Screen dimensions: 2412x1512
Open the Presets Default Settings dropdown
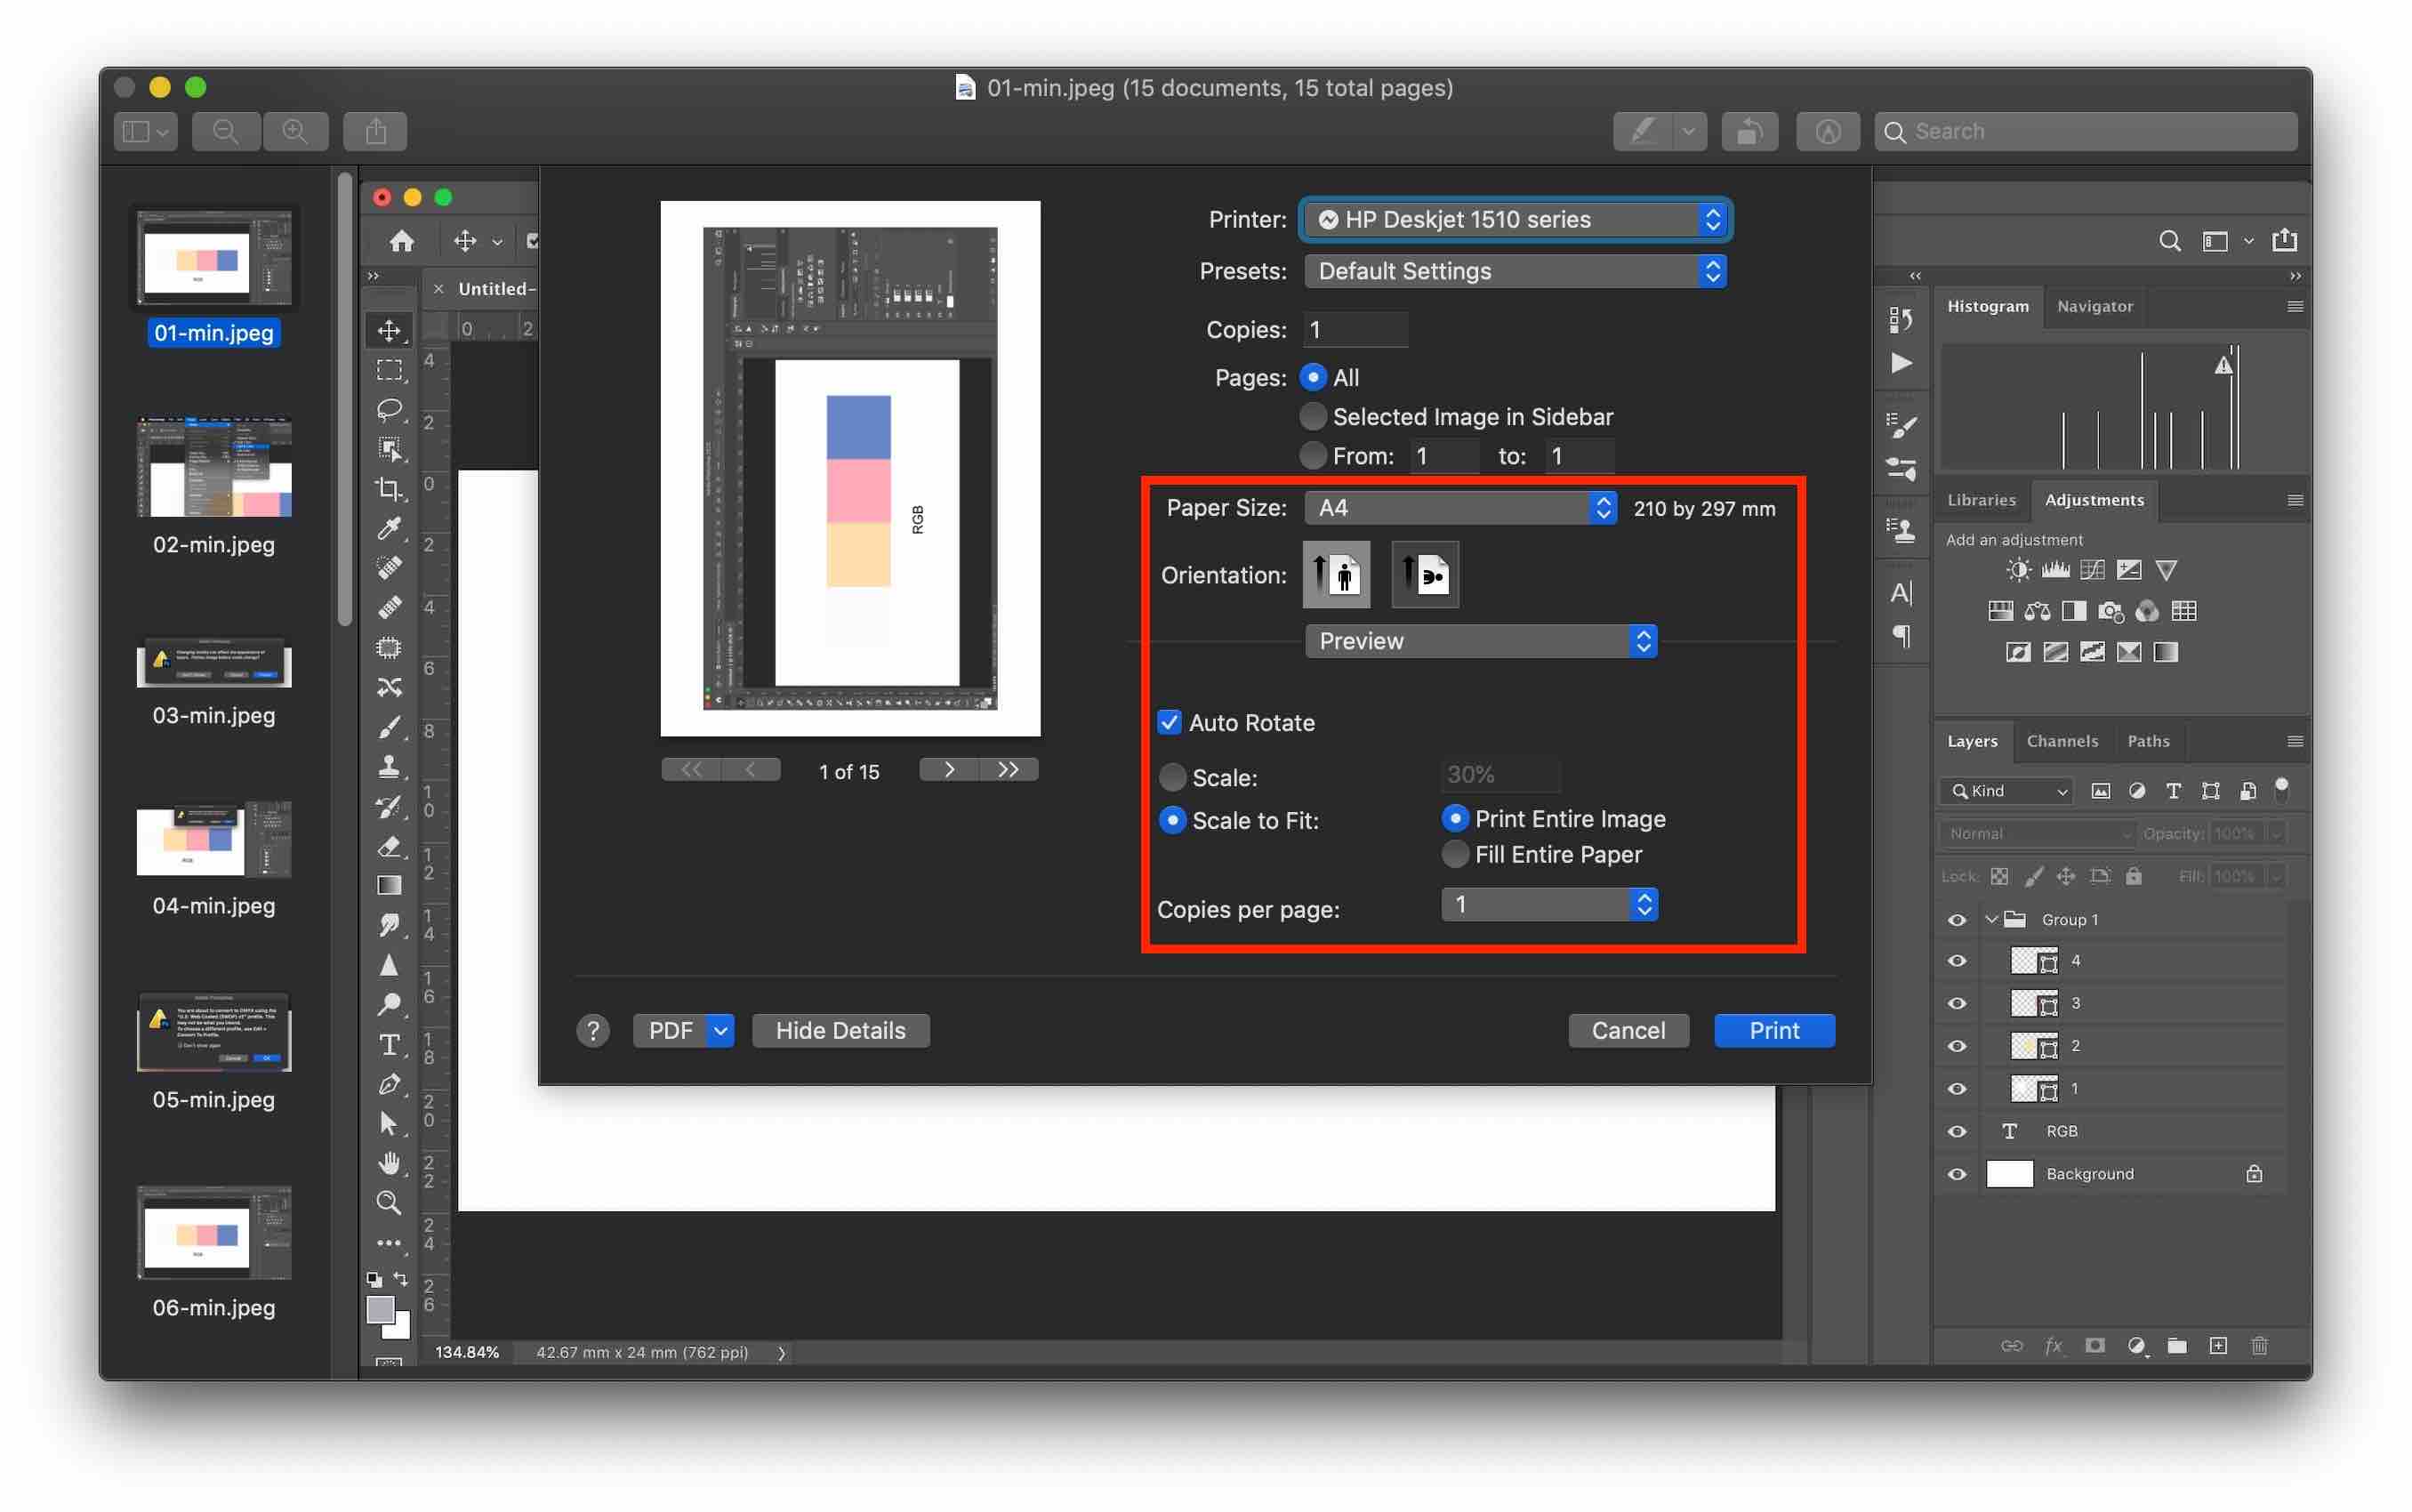(x=1514, y=271)
